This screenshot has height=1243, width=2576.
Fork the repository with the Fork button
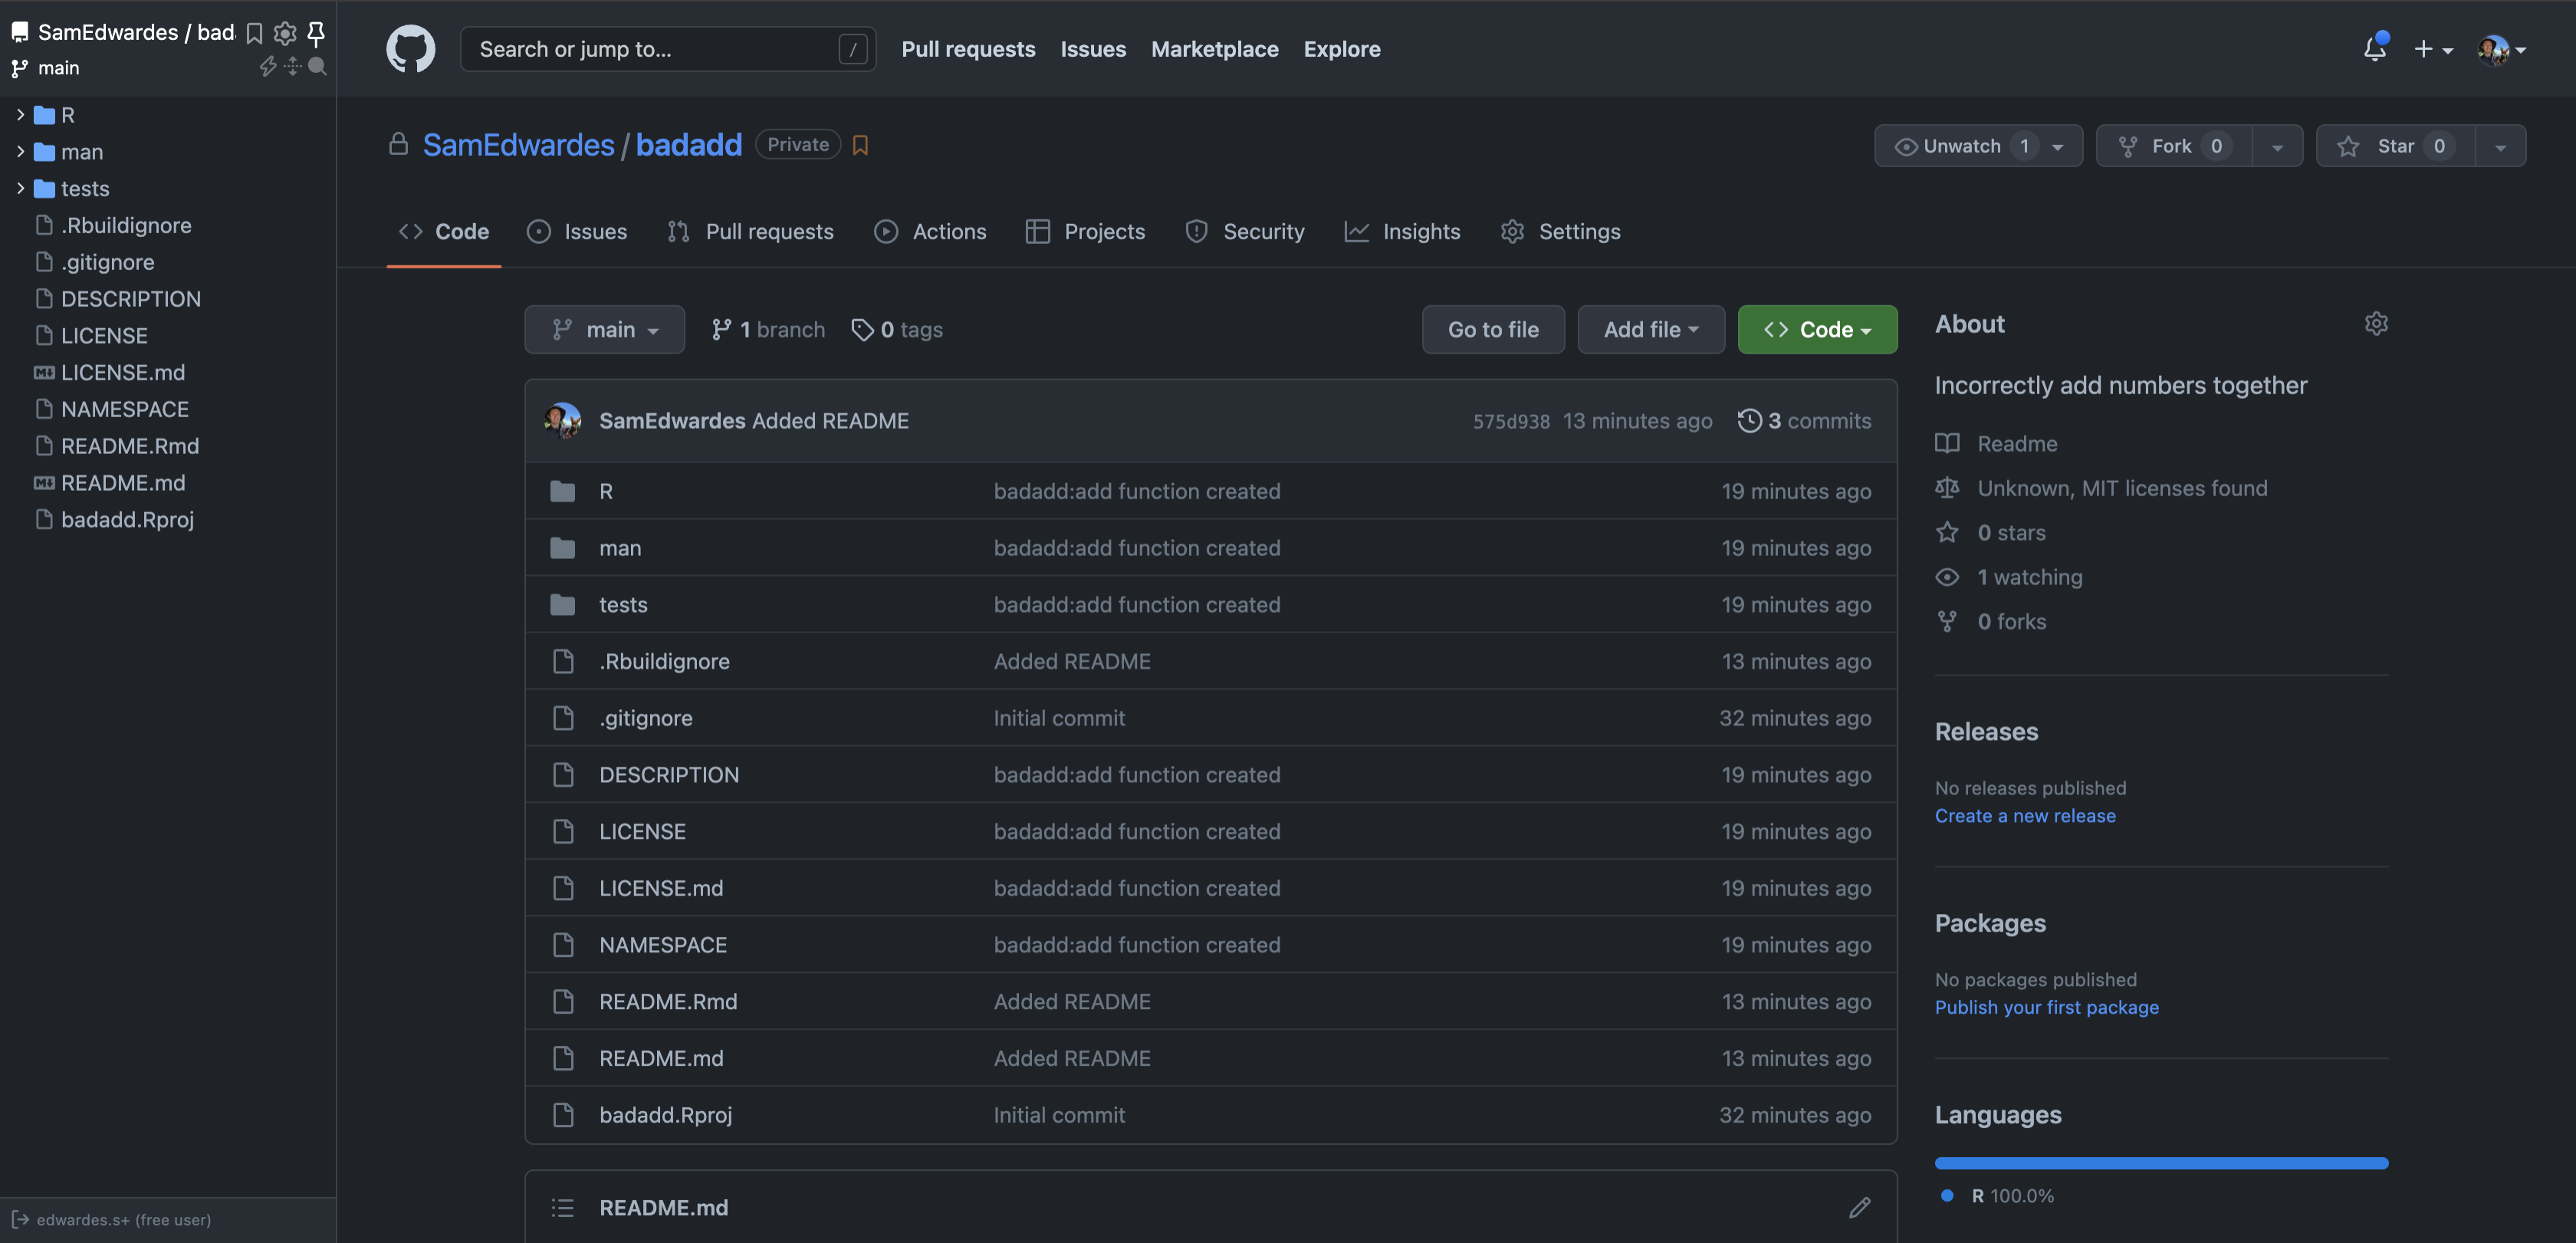click(x=2173, y=146)
